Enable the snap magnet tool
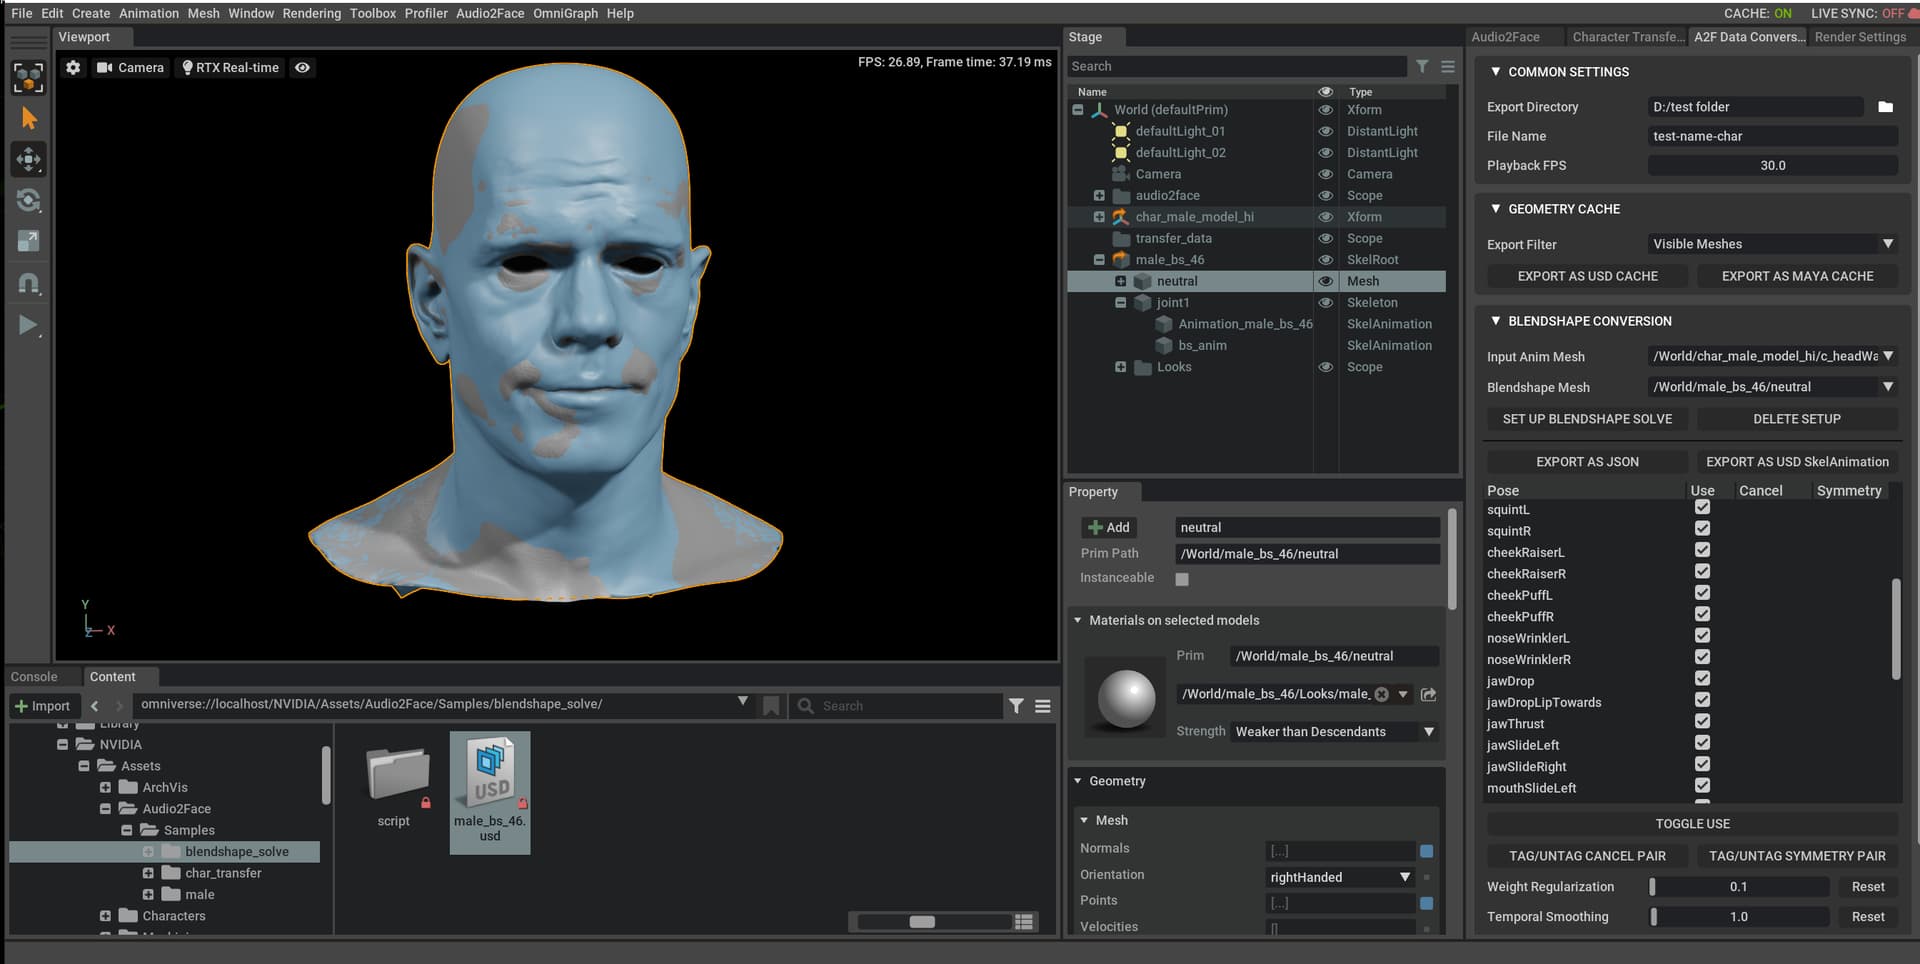Image resolution: width=1920 pixels, height=964 pixels. (29, 284)
